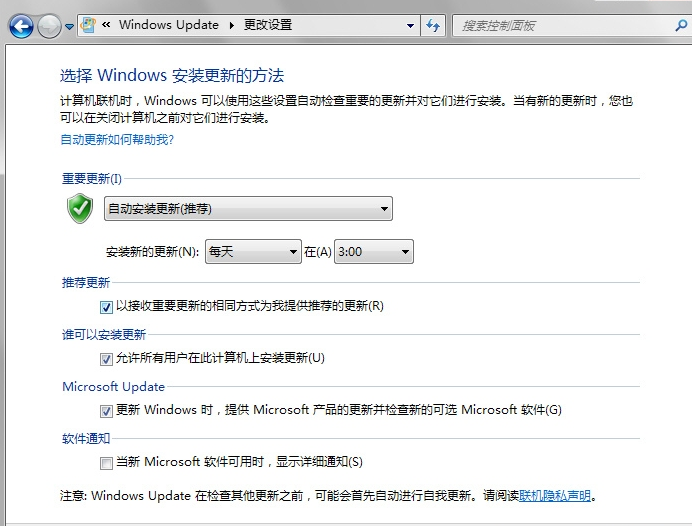This screenshot has height=526, width=692.
Task: Enable 当新 Microsoft 软件可用时显示详细通知 checkbox
Action: point(106,463)
